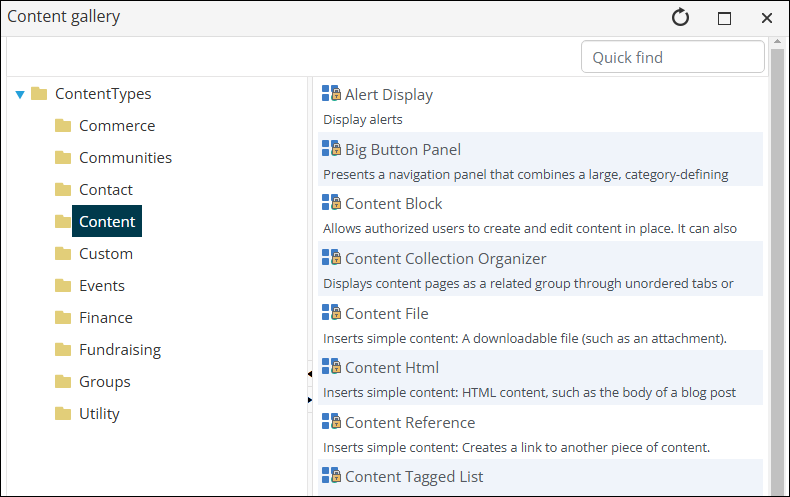Image resolution: width=790 pixels, height=497 pixels.
Task: Click the Content Reference item icon
Action: click(332, 421)
